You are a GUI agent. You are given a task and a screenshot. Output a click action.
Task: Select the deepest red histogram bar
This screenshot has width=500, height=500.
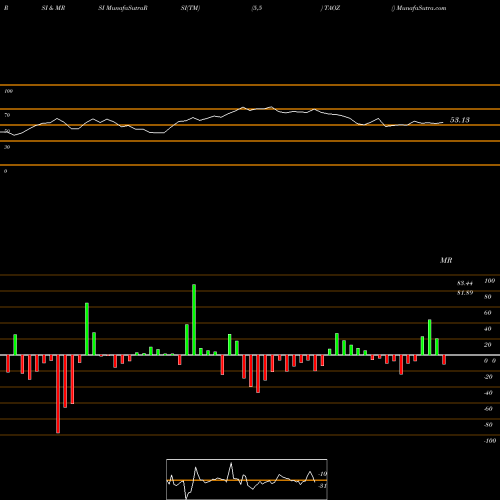[x=58, y=394]
